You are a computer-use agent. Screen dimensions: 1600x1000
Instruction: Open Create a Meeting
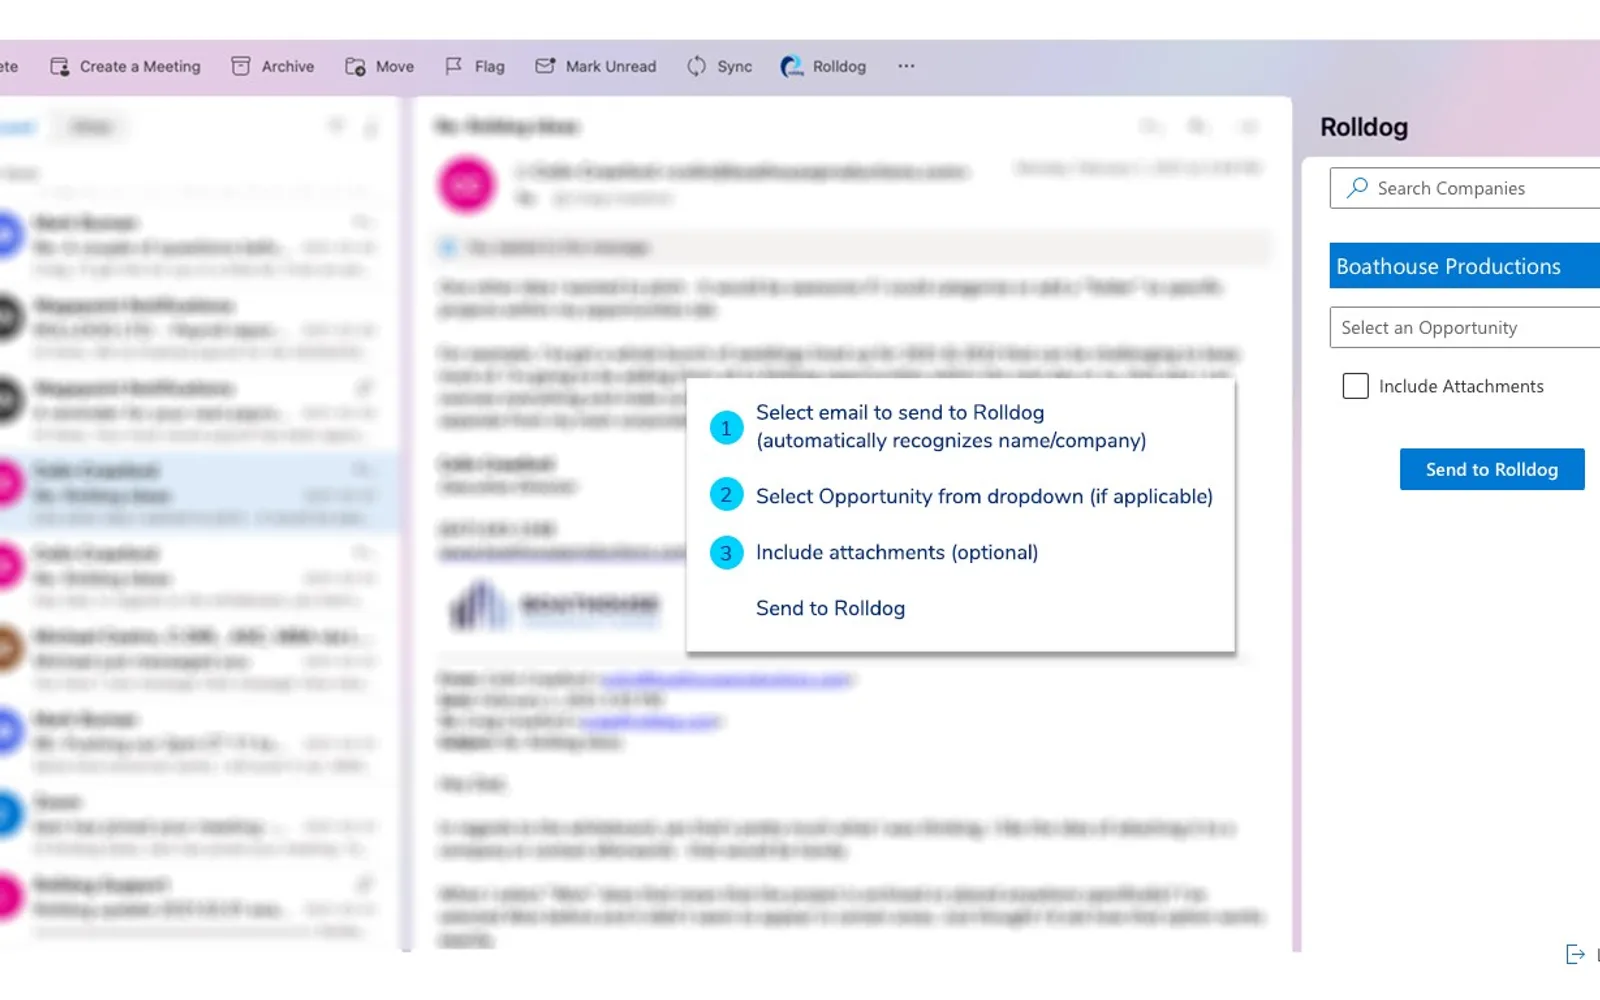140,66
